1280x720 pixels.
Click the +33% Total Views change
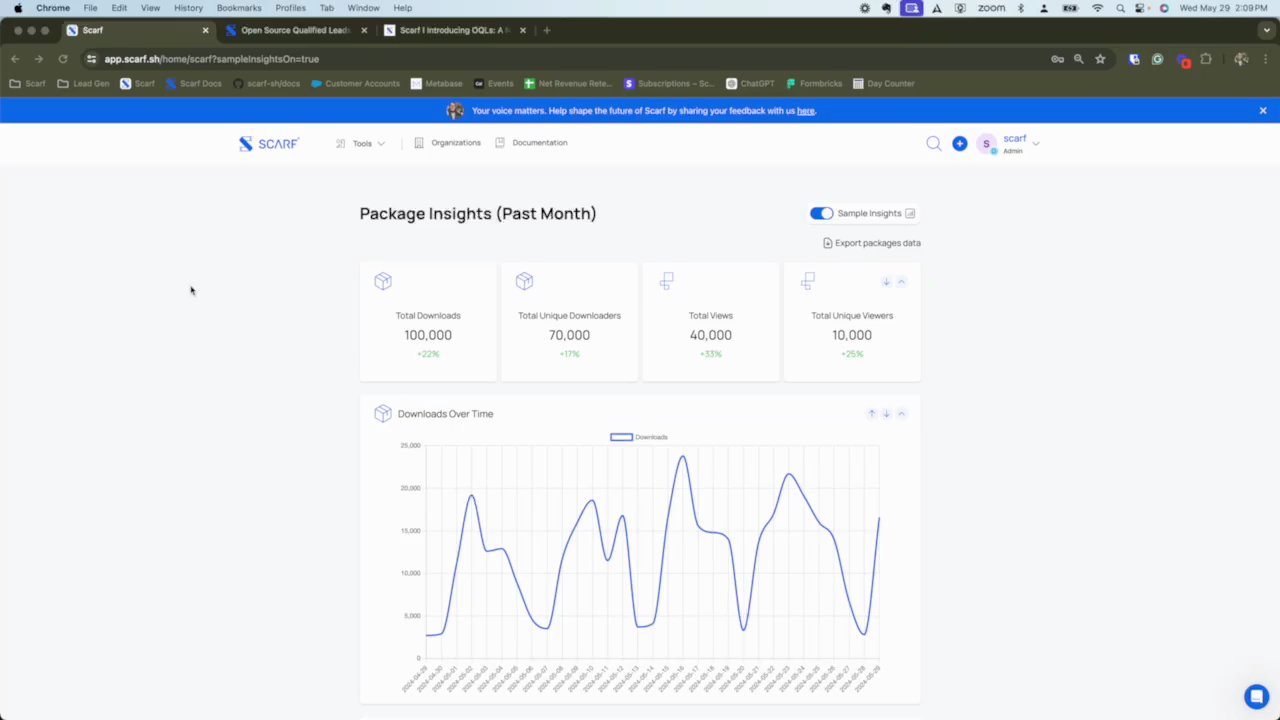coord(711,354)
